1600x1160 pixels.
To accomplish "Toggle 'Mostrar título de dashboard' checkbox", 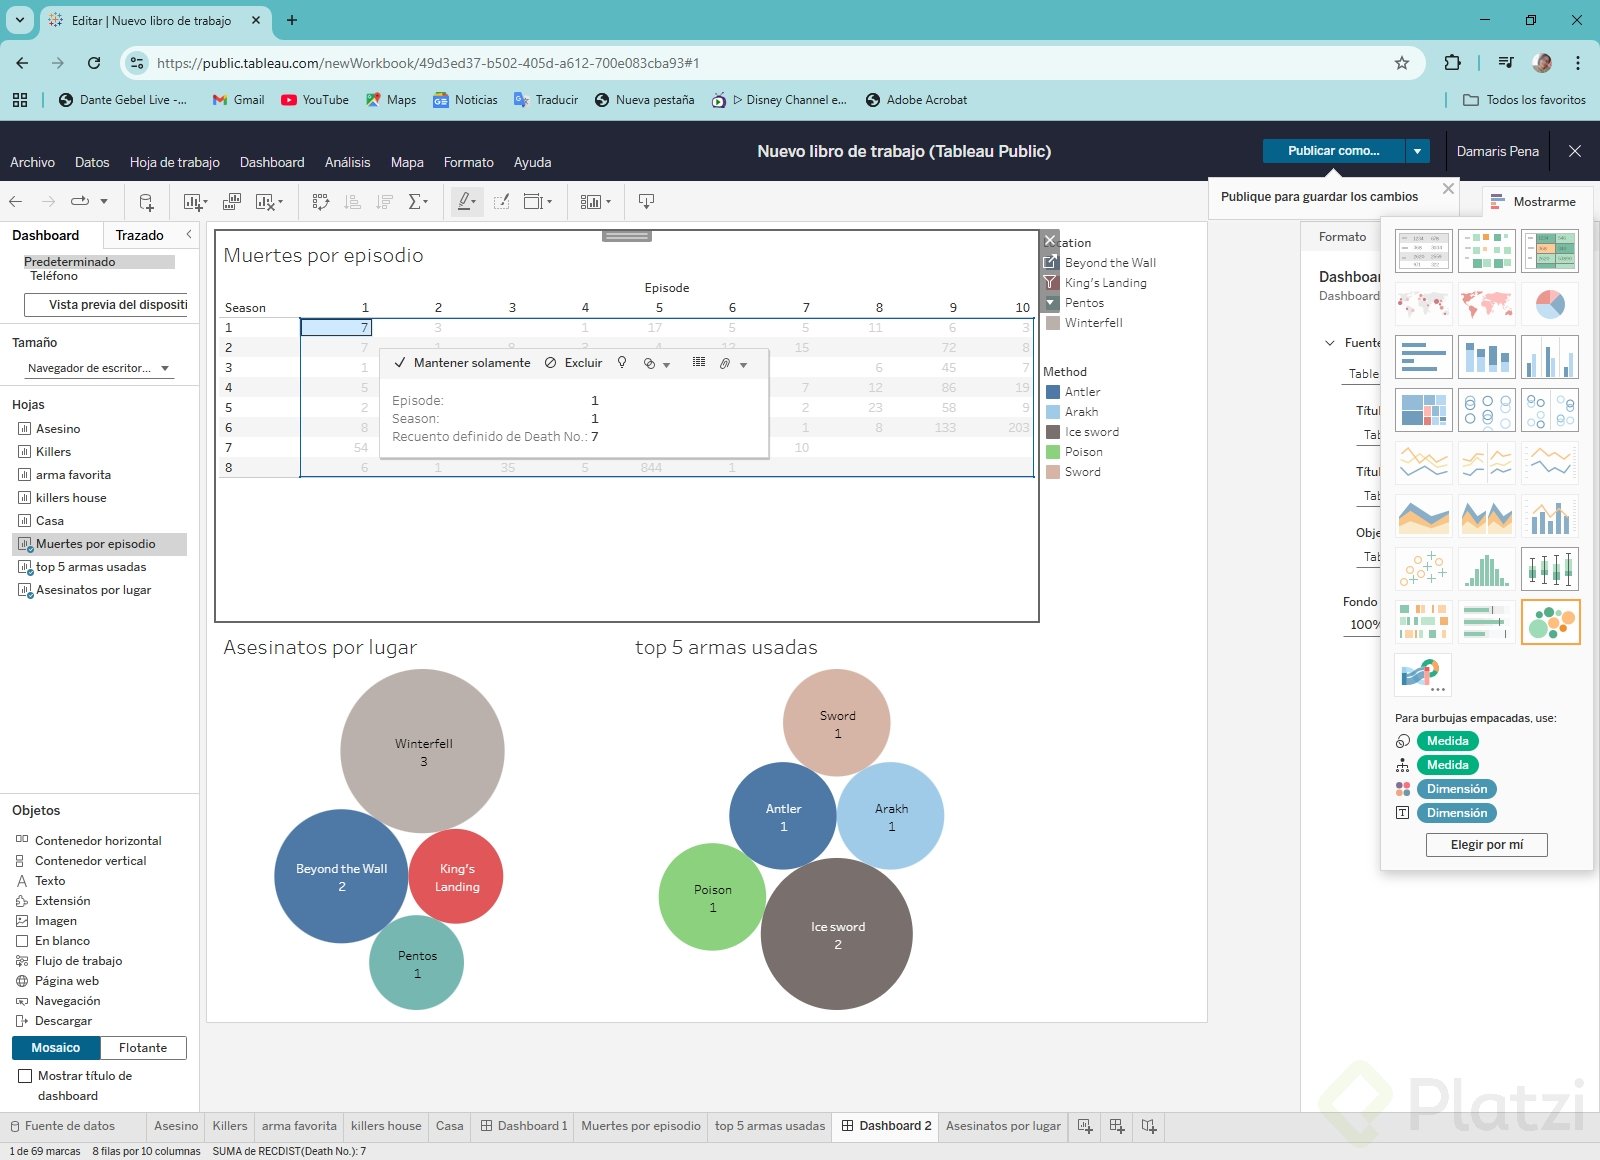I will (25, 1076).
